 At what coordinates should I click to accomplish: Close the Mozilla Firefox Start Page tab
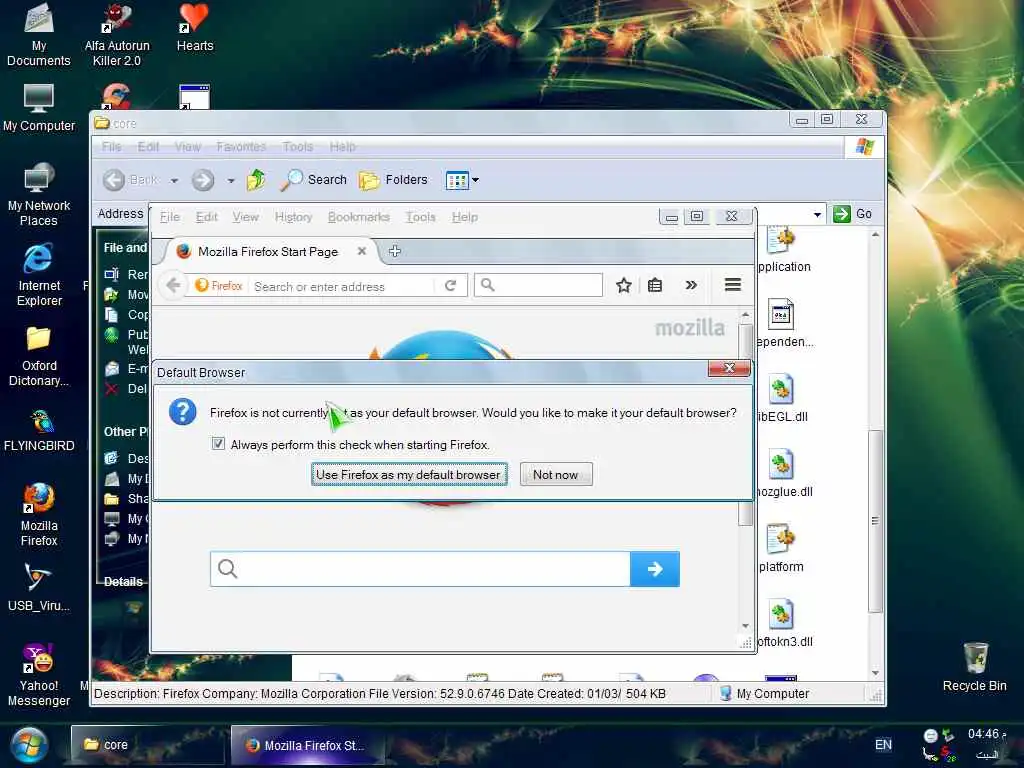click(x=362, y=251)
